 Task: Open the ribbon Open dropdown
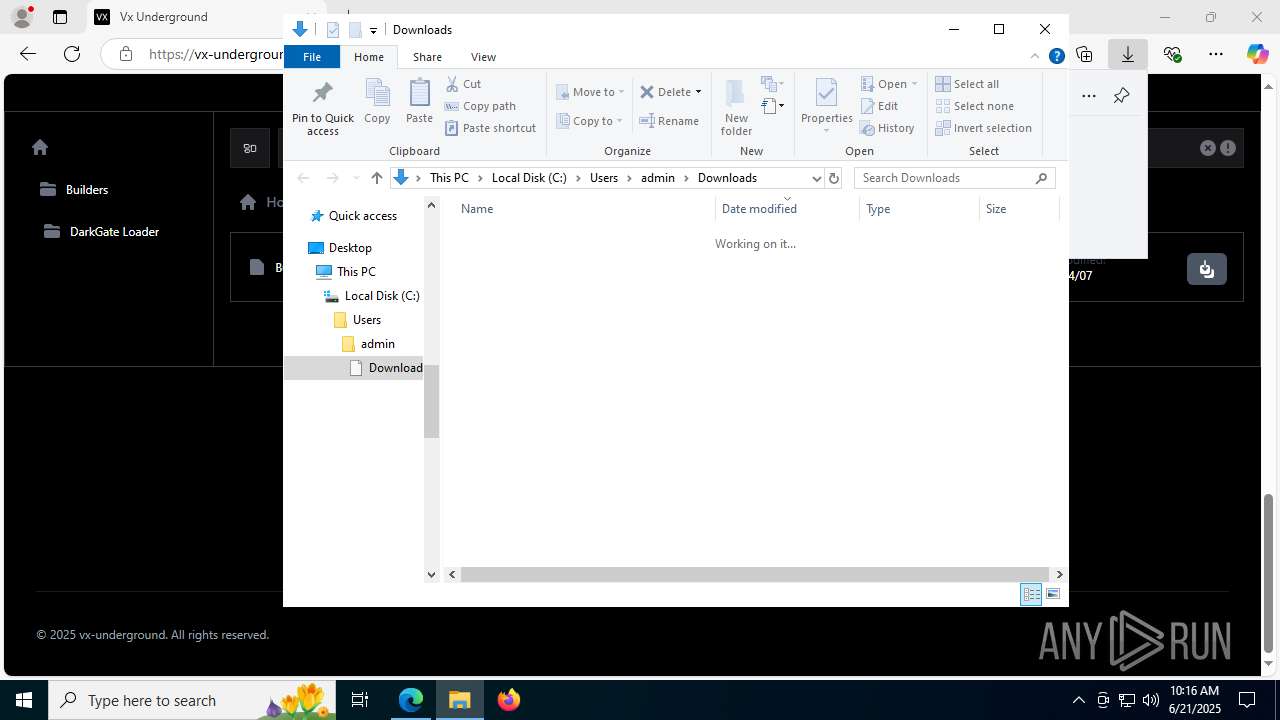click(x=888, y=84)
